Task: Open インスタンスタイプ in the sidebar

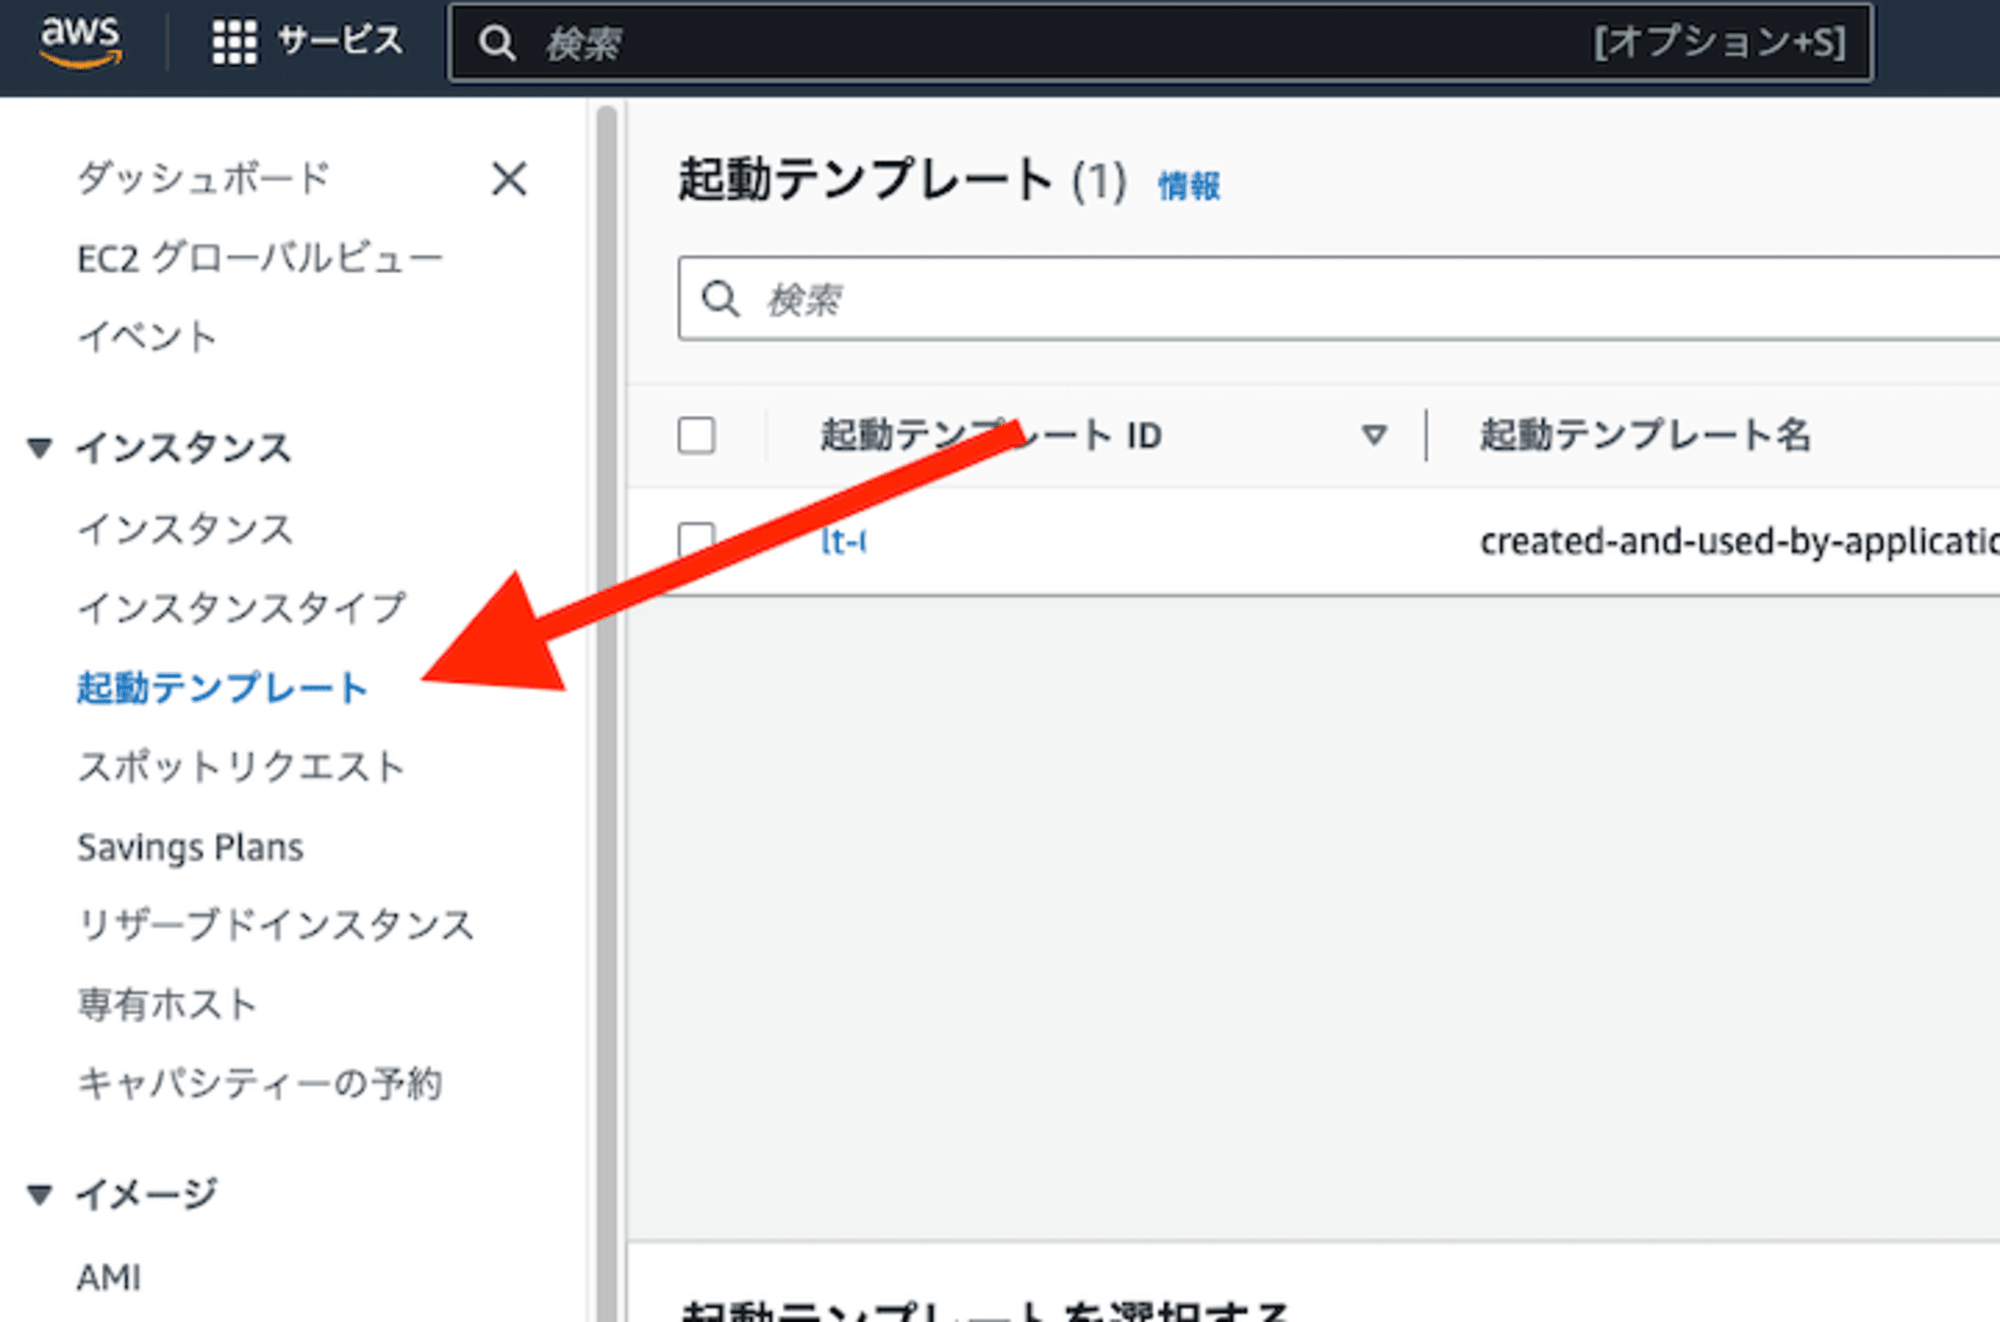Action: point(242,608)
